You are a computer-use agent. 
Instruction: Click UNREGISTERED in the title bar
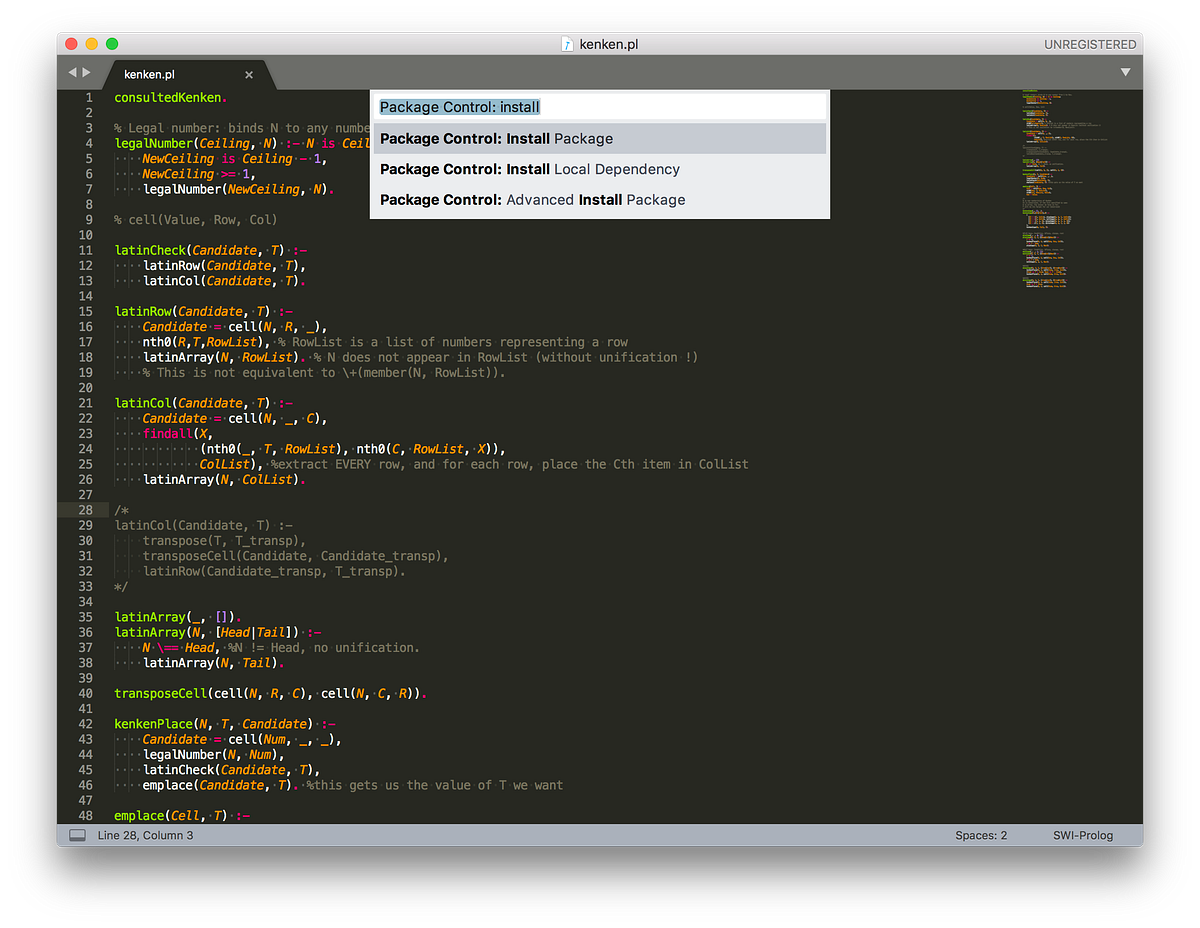coord(1090,44)
